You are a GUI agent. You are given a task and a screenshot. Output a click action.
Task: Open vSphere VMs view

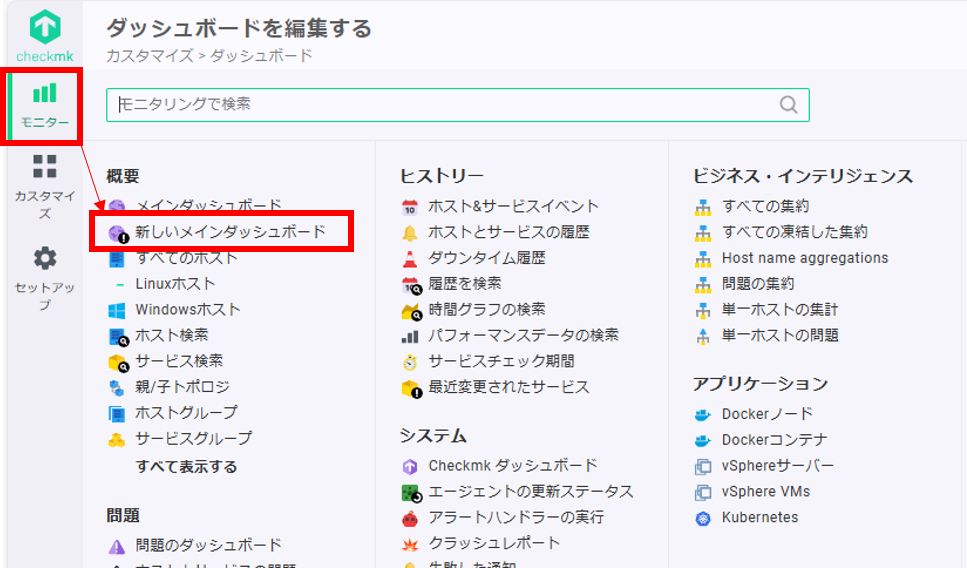tap(766, 492)
